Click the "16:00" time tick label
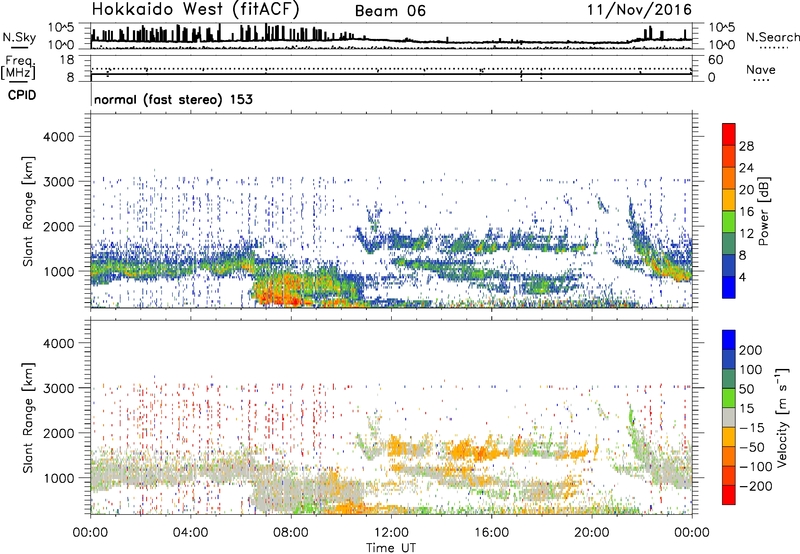 tap(491, 533)
